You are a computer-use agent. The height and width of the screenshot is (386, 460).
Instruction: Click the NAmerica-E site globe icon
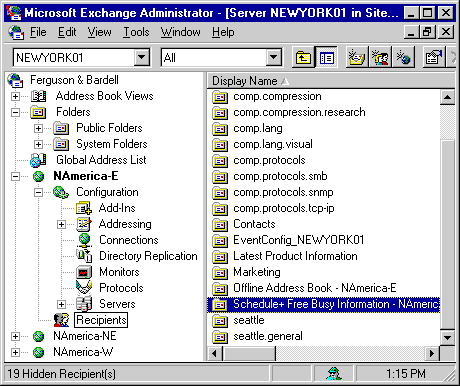tap(39, 176)
